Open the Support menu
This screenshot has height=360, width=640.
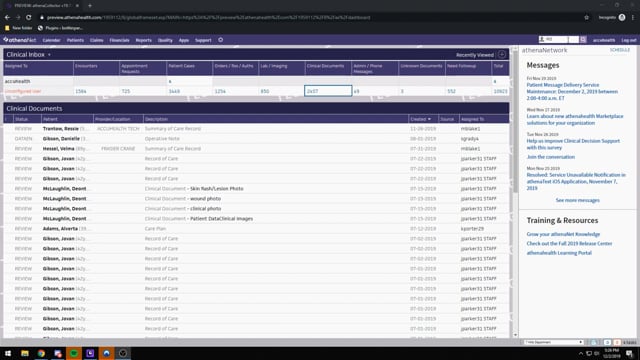coord(203,40)
